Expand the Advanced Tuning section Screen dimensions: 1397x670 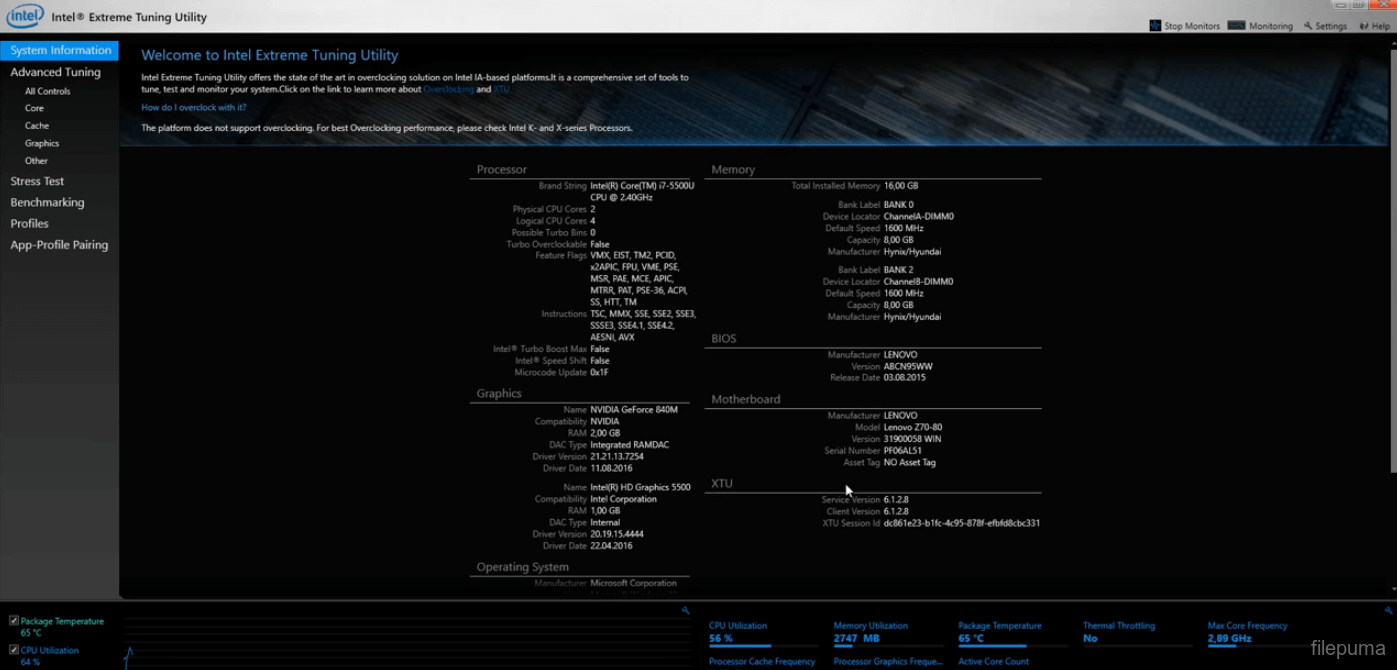click(x=55, y=72)
